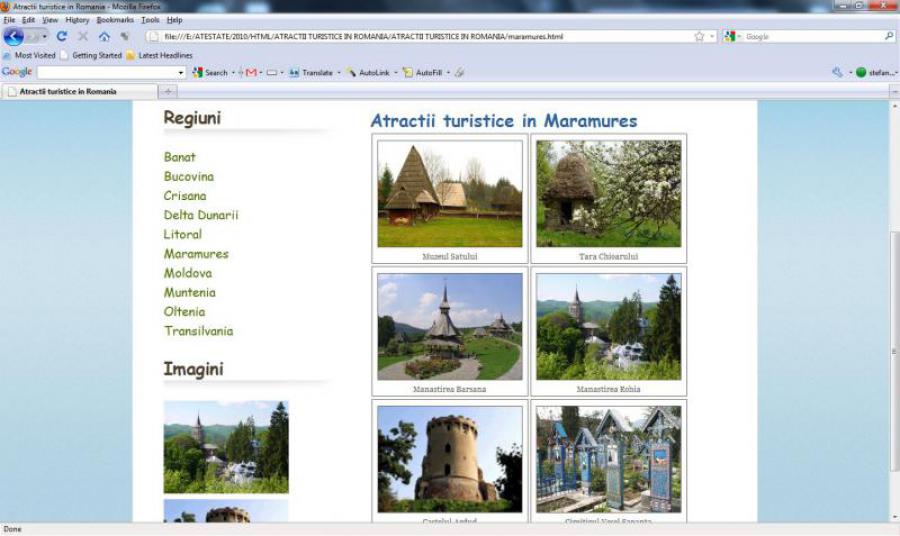Go forward with the Forward arrow button
Viewport: 900px width, 536px height.
click(33, 37)
